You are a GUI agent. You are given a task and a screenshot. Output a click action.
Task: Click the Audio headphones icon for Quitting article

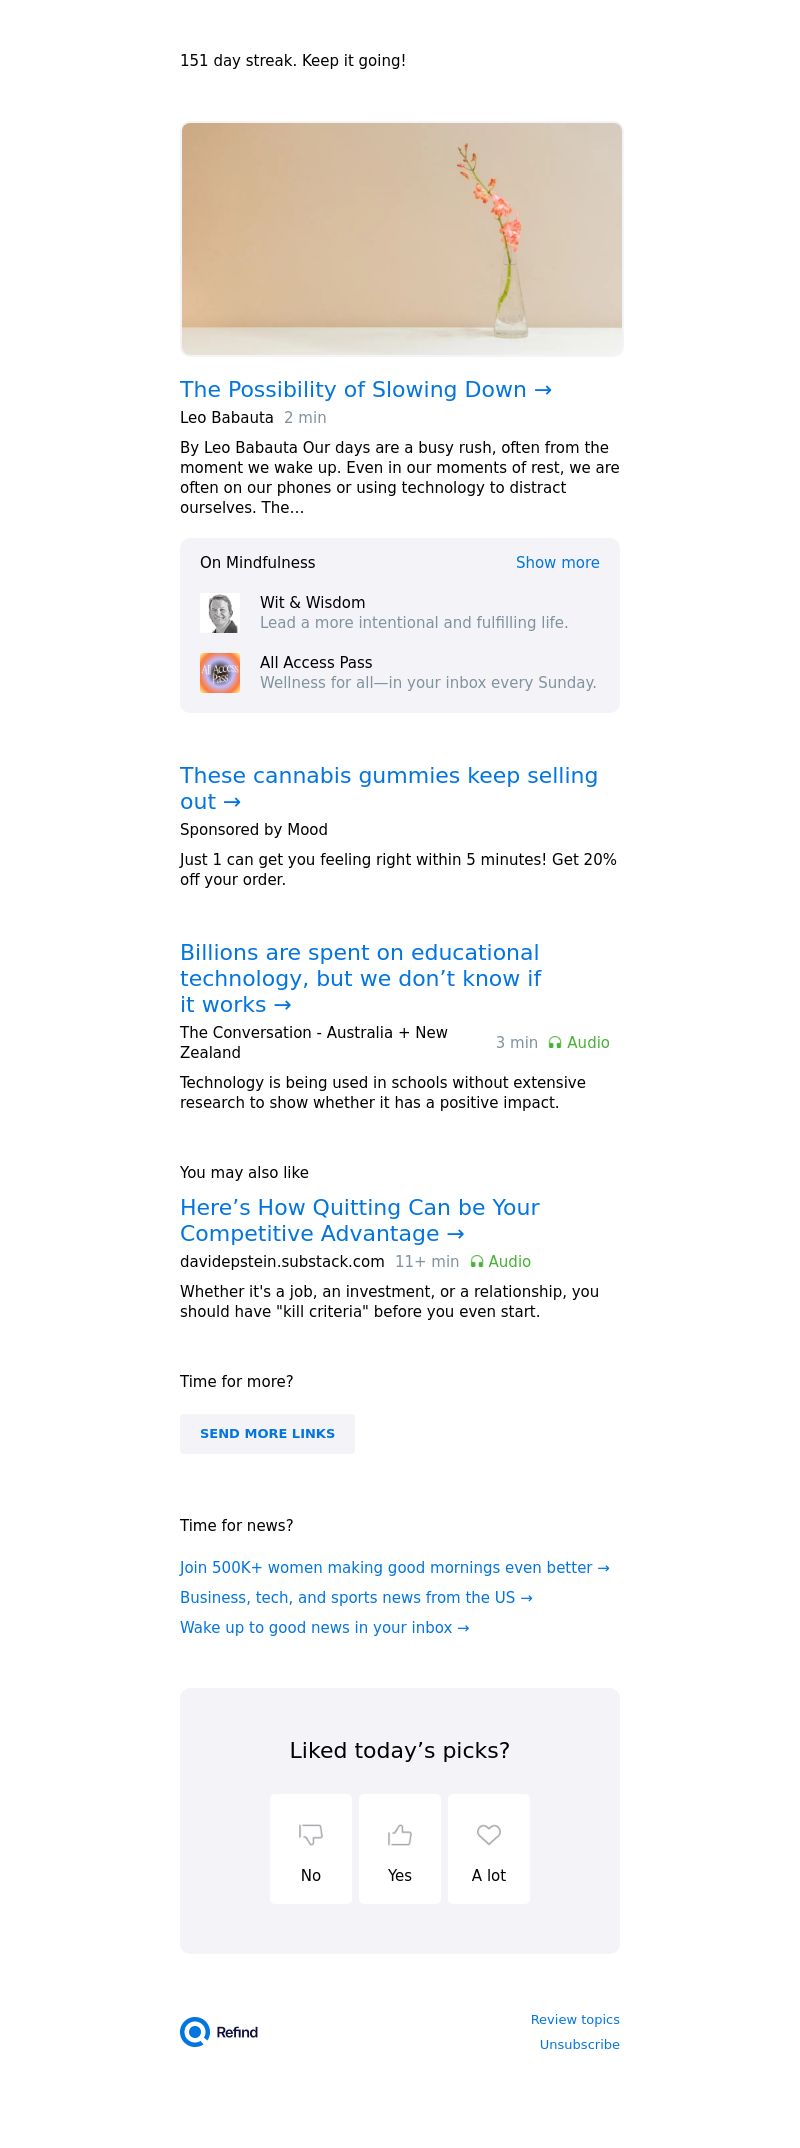point(477,1262)
